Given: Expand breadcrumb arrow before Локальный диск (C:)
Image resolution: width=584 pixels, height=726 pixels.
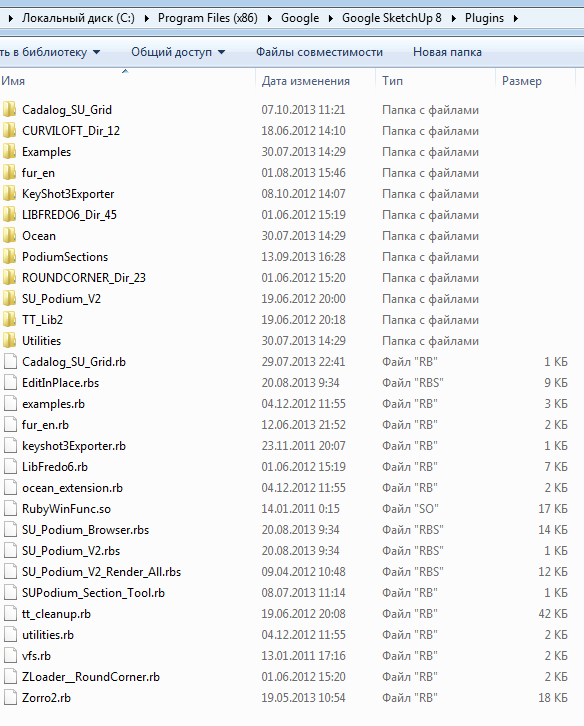Looking at the screenshot, I should pos(10,19).
